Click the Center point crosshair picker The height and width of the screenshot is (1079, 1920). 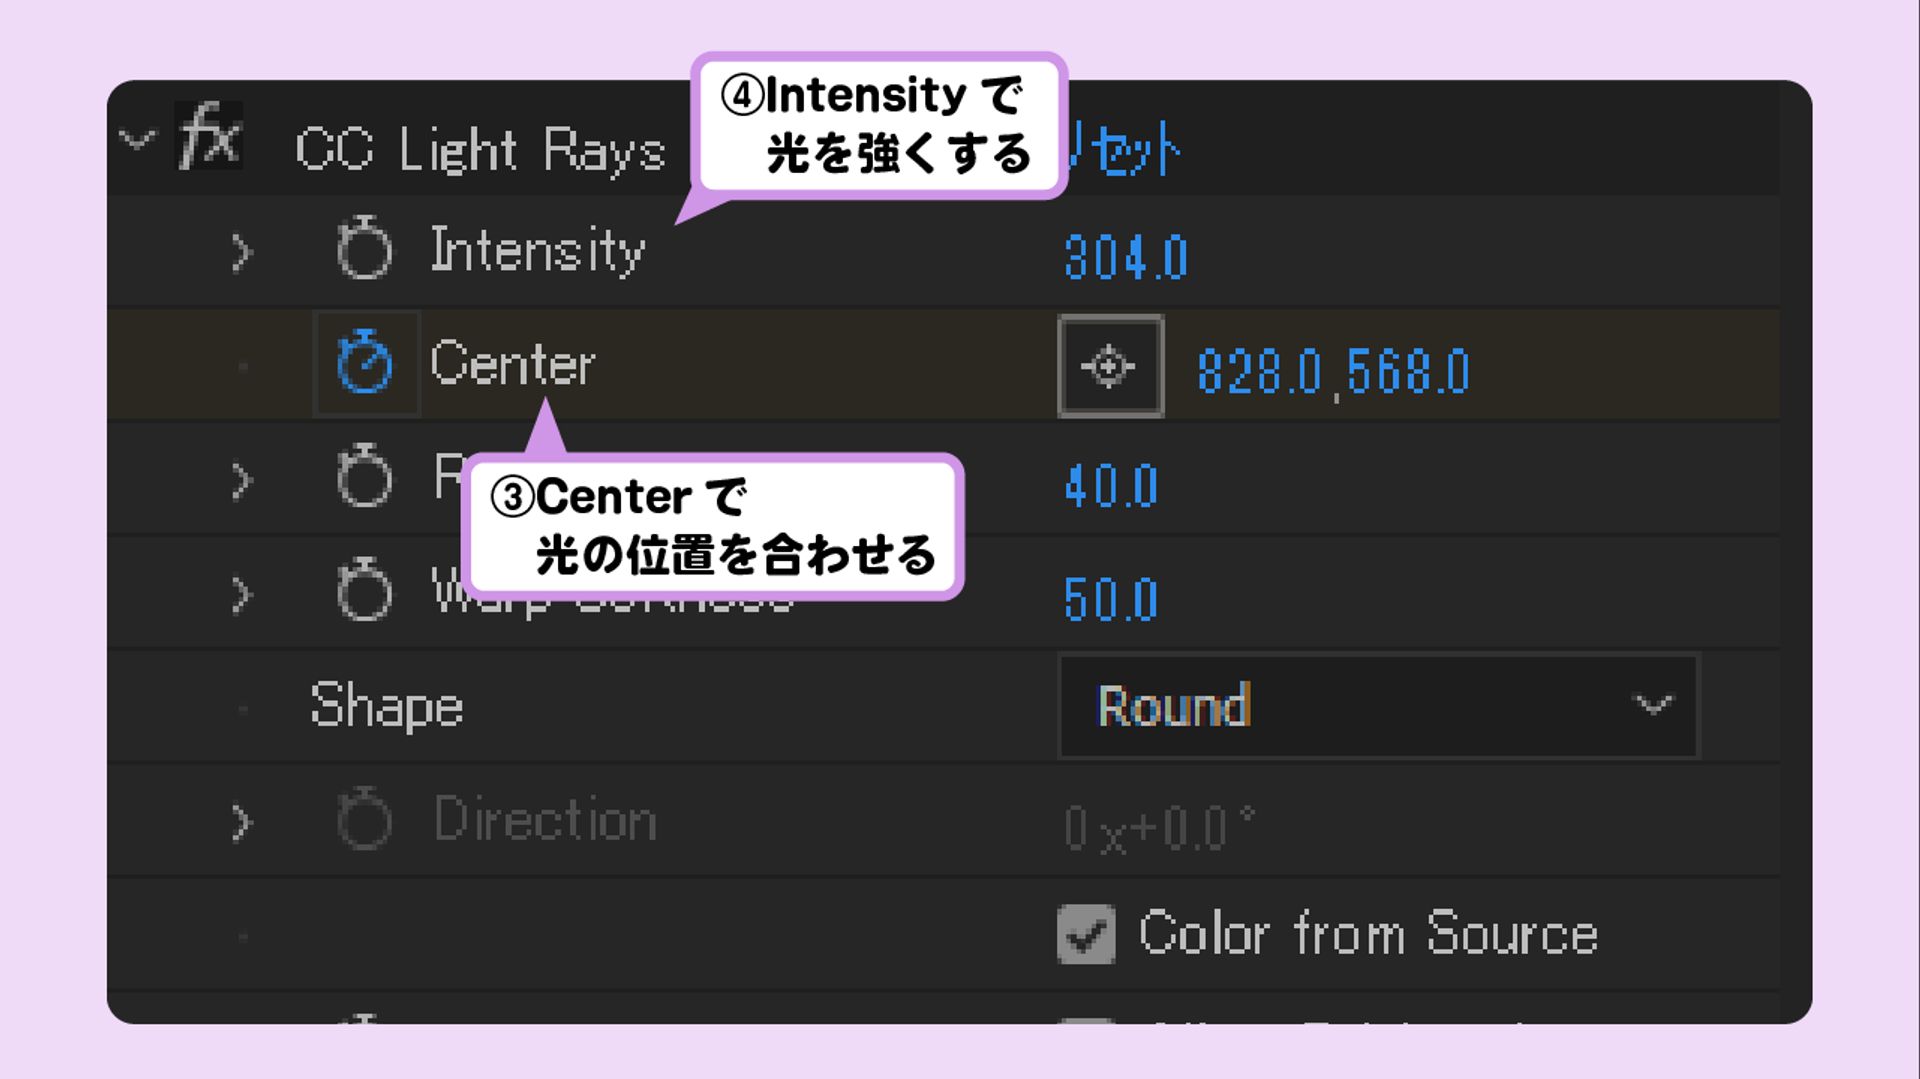1109,366
